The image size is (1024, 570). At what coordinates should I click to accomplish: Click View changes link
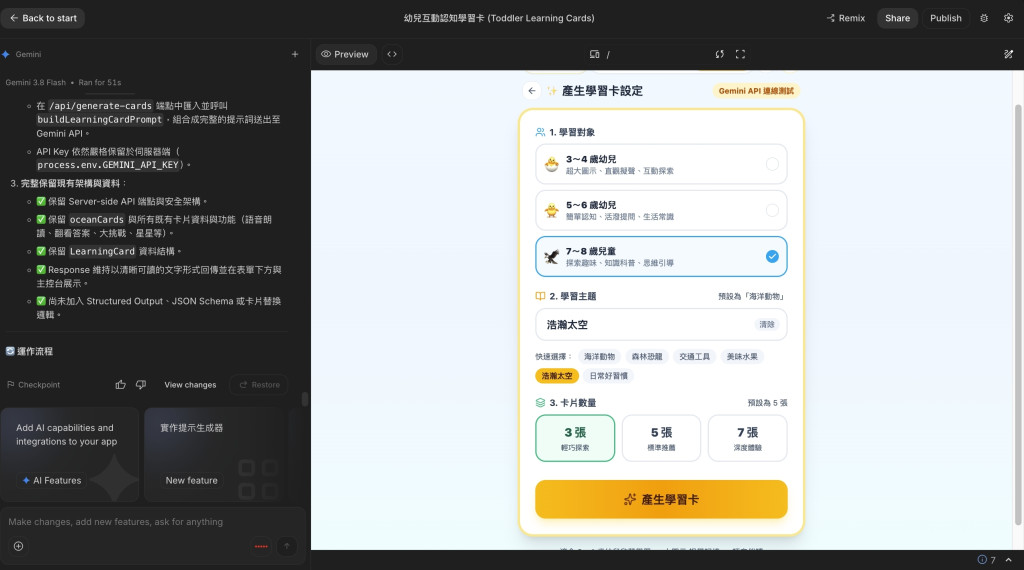pos(190,385)
